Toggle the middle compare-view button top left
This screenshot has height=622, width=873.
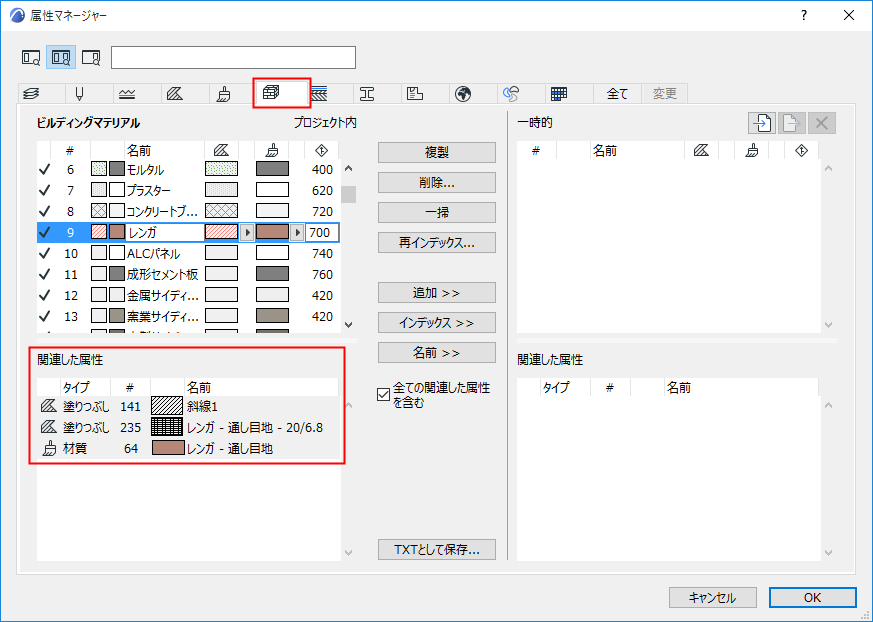pos(60,57)
